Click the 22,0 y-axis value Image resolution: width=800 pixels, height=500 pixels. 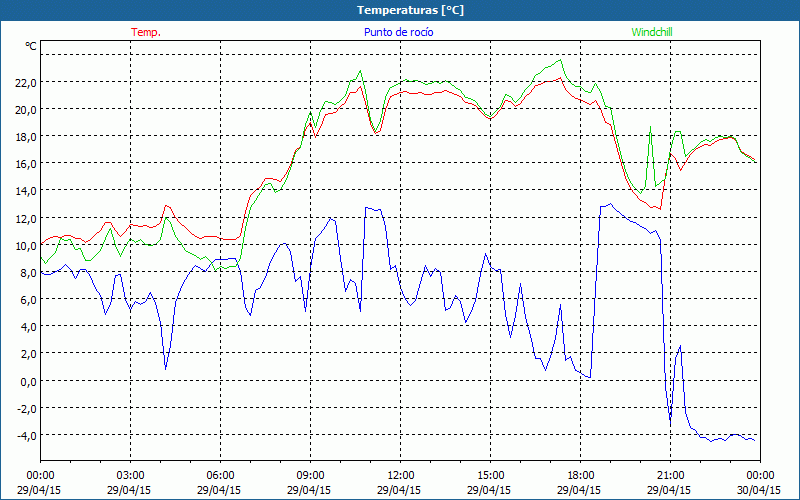coord(26,83)
